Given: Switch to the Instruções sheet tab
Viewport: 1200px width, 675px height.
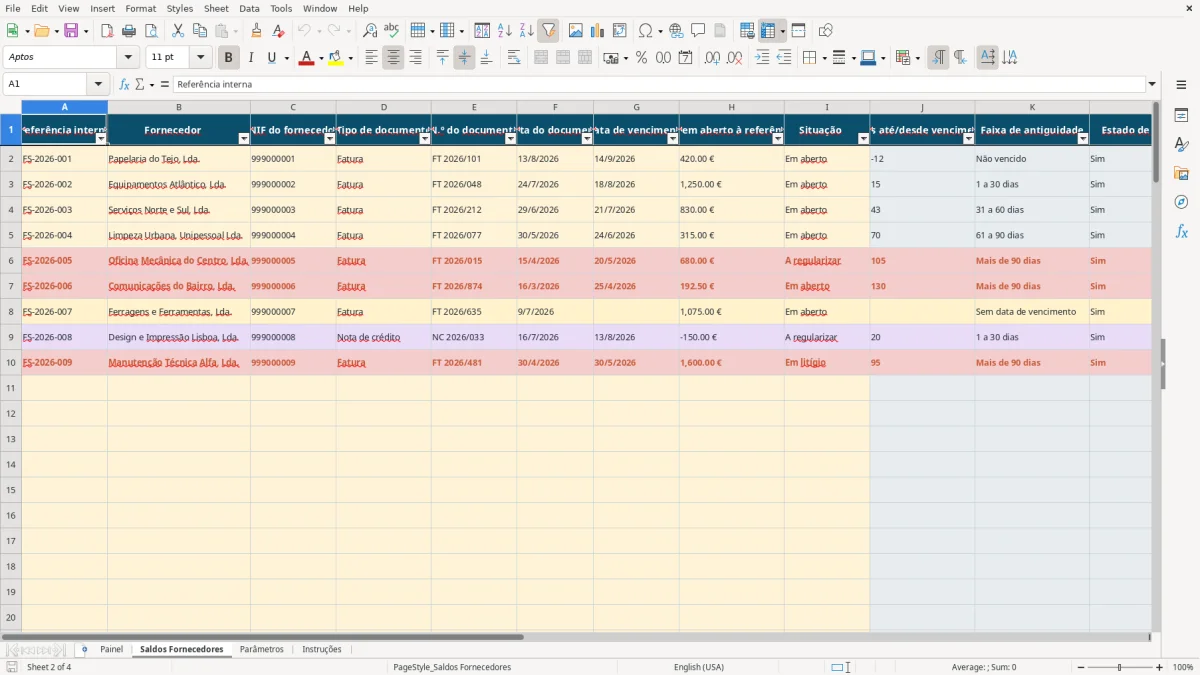Looking at the screenshot, I should (322, 649).
